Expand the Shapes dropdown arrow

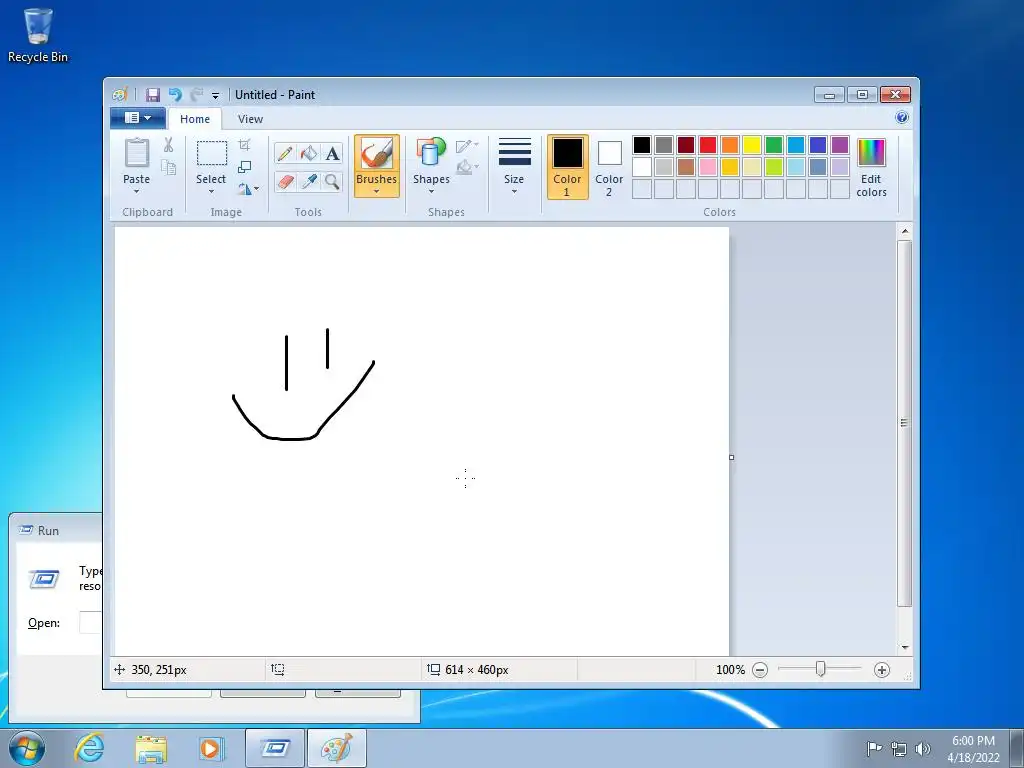431,192
